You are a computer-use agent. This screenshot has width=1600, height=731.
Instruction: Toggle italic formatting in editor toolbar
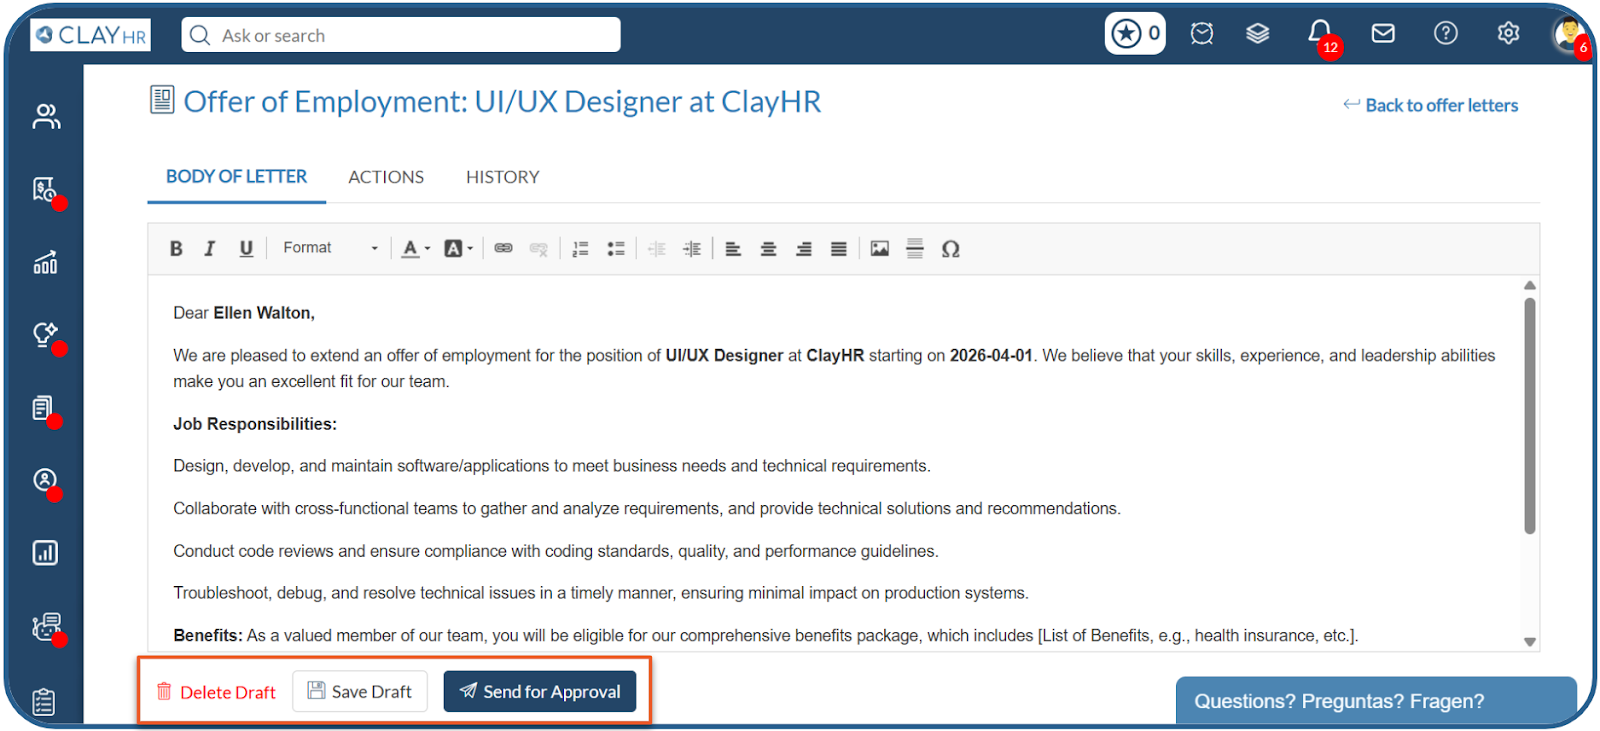210,249
